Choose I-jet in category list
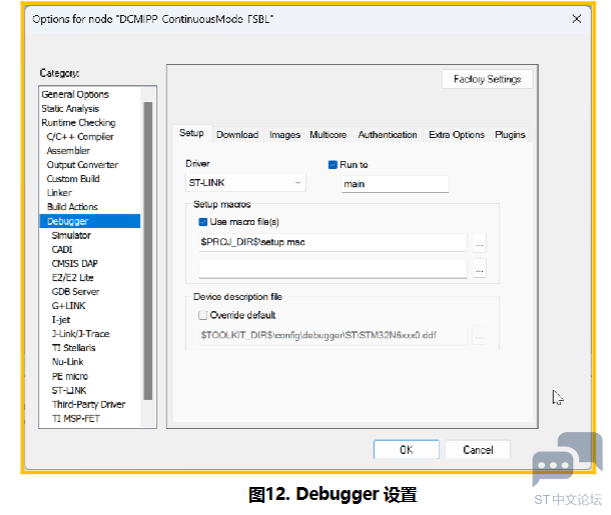The height and width of the screenshot is (515, 611). tap(61, 320)
